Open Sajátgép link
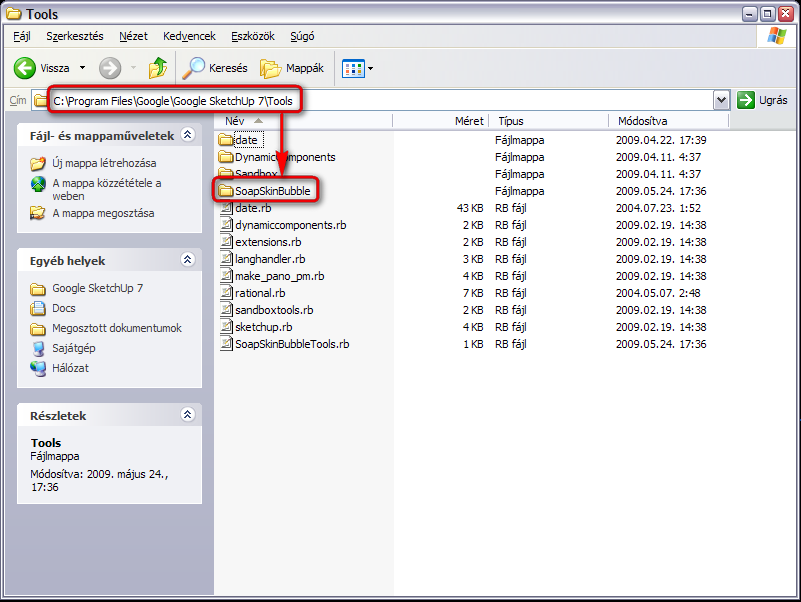The height and width of the screenshot is (602, 801). 74,348
